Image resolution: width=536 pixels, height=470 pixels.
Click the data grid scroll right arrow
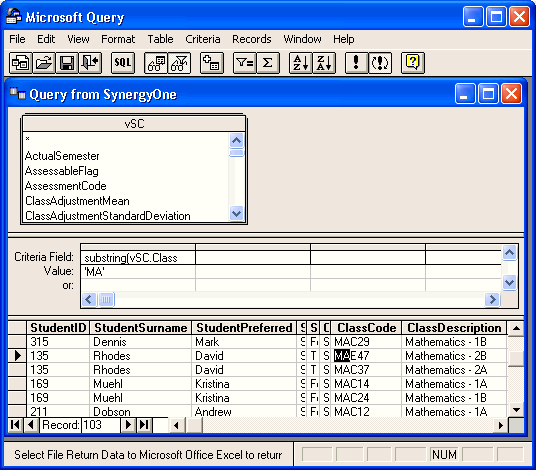501,425
